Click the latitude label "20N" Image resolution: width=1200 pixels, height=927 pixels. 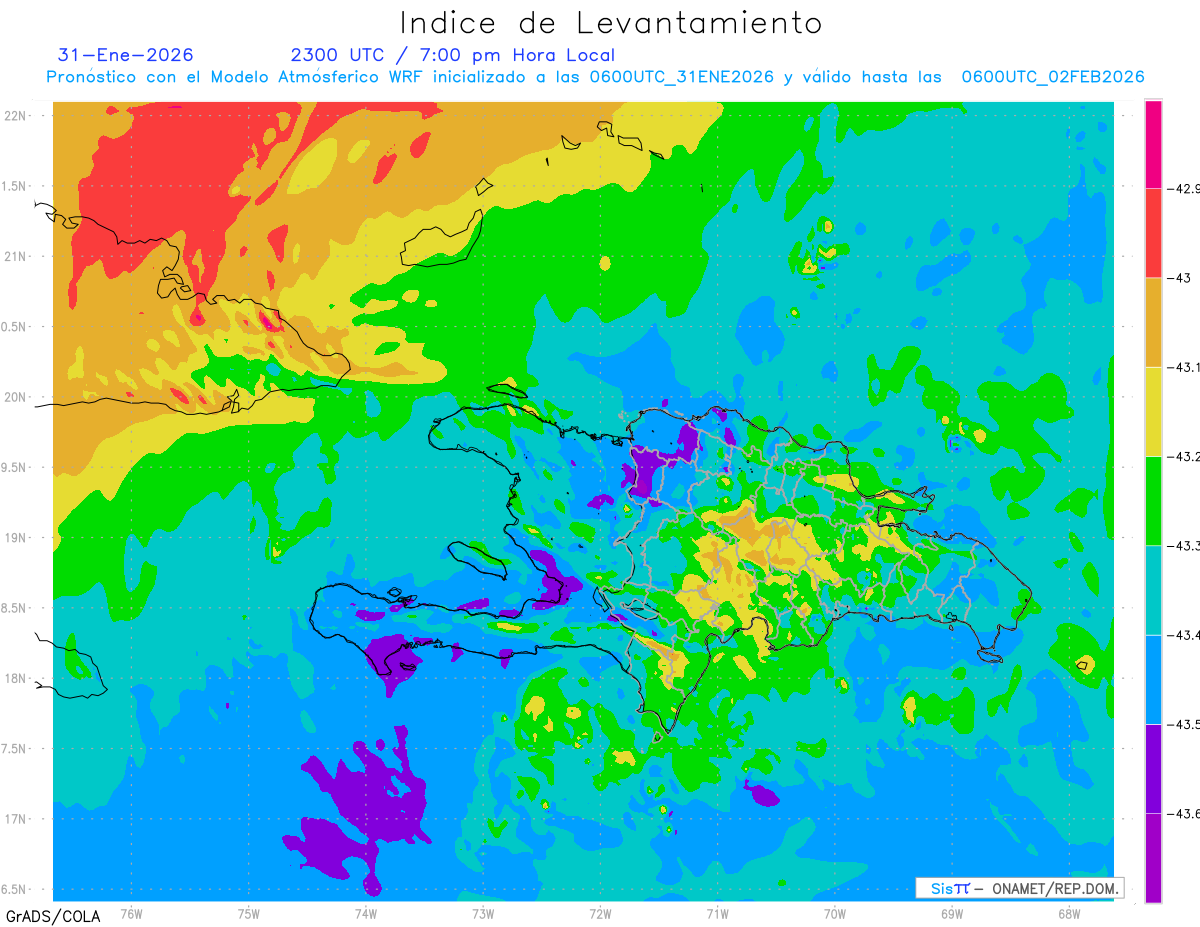[x=17, y=397]
